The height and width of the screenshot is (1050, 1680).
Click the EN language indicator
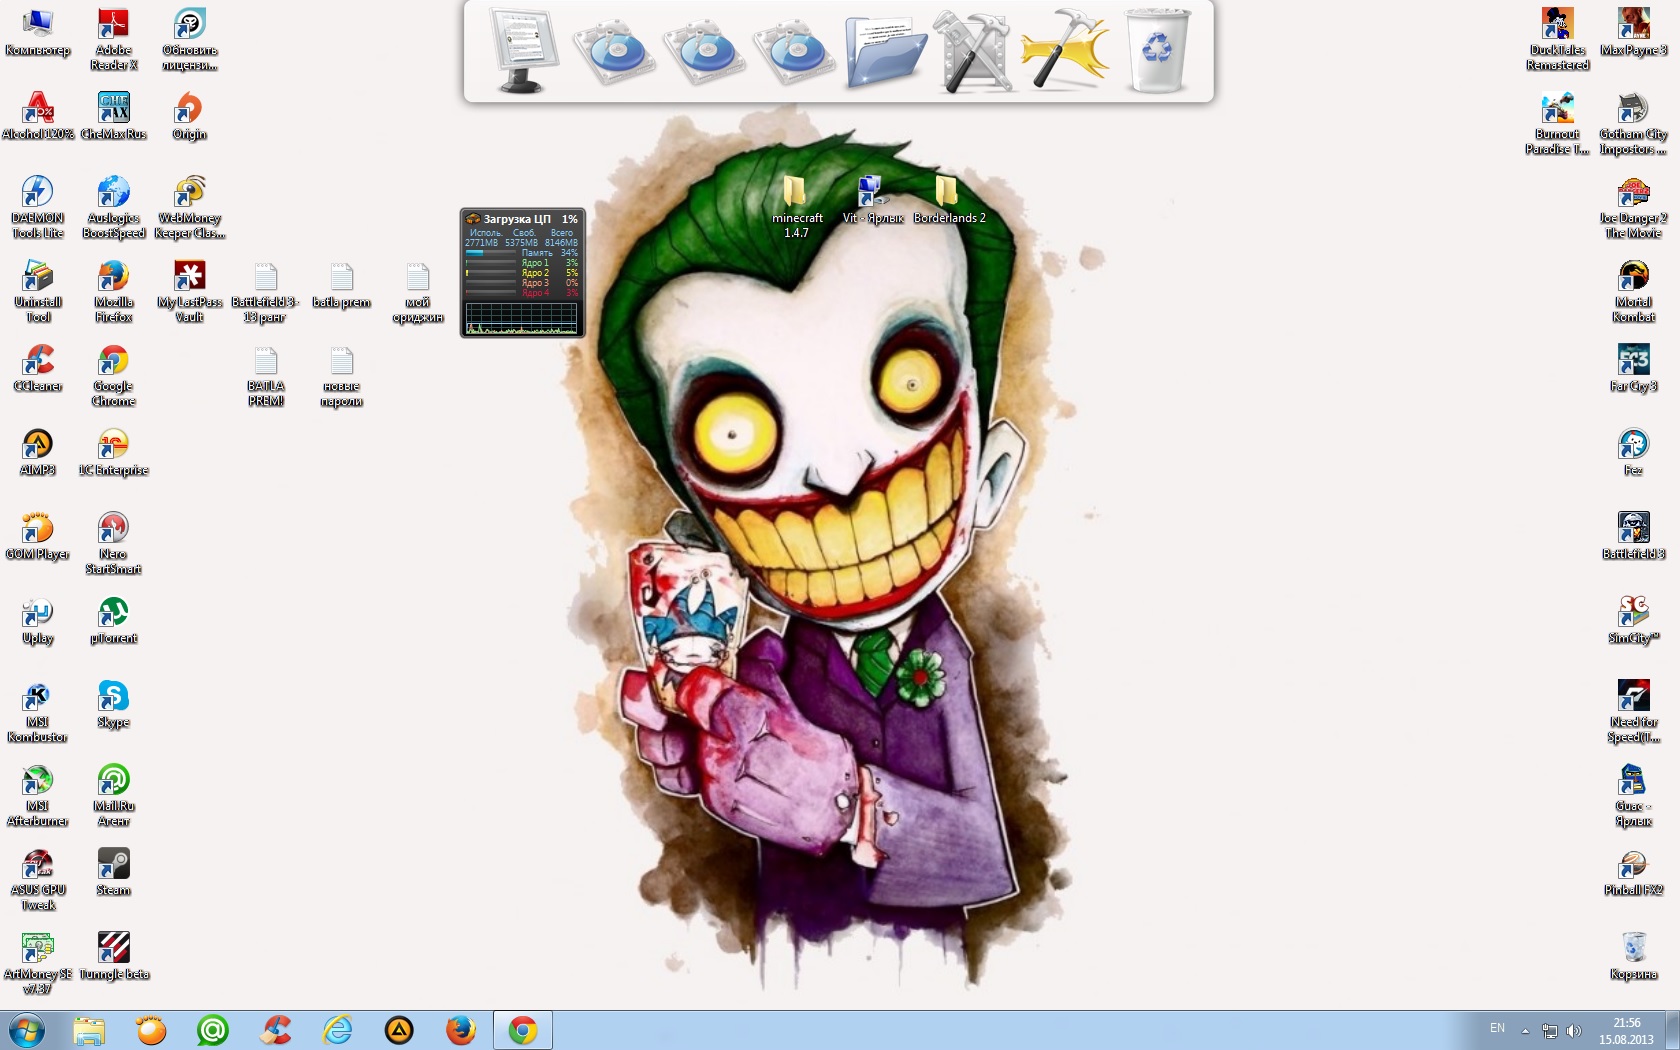point(1497,1028)
